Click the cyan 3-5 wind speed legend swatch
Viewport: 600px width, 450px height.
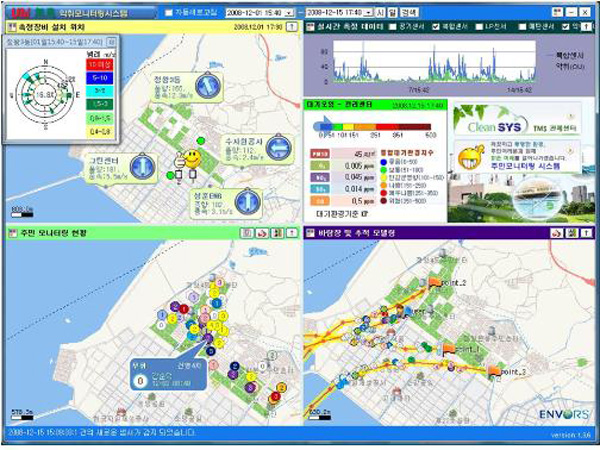100,91
